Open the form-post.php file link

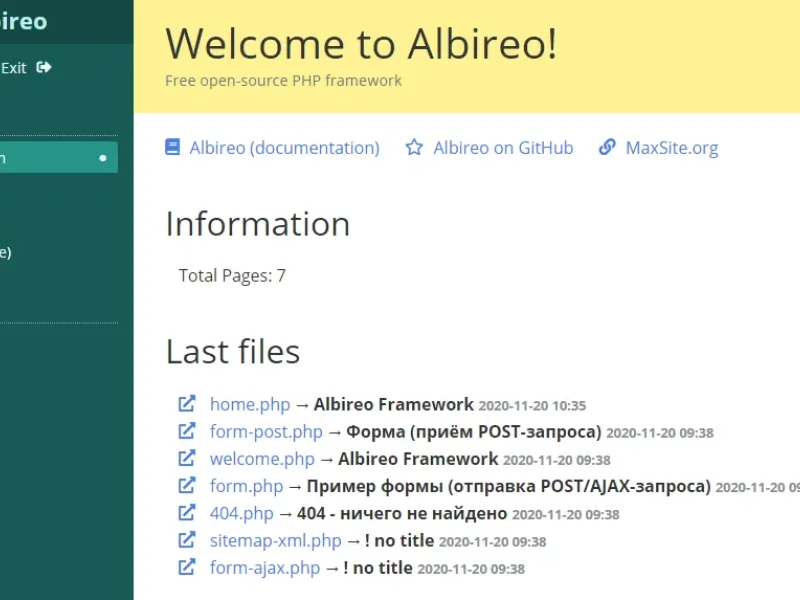(264, 431)
